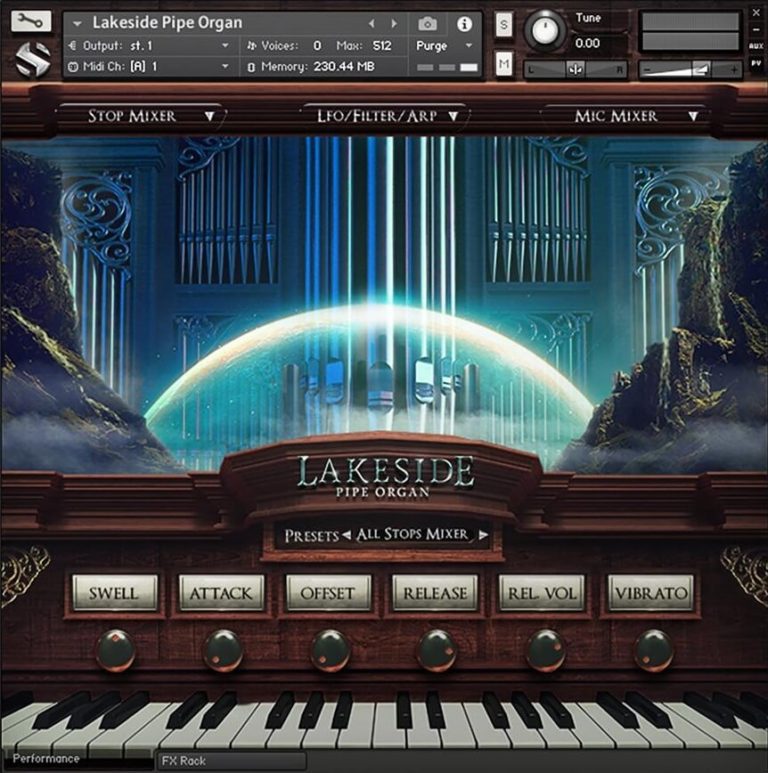Click the REL. VOL label button
Image resolution: width=768 pixels, height=773 pixels.
(542, 593)
